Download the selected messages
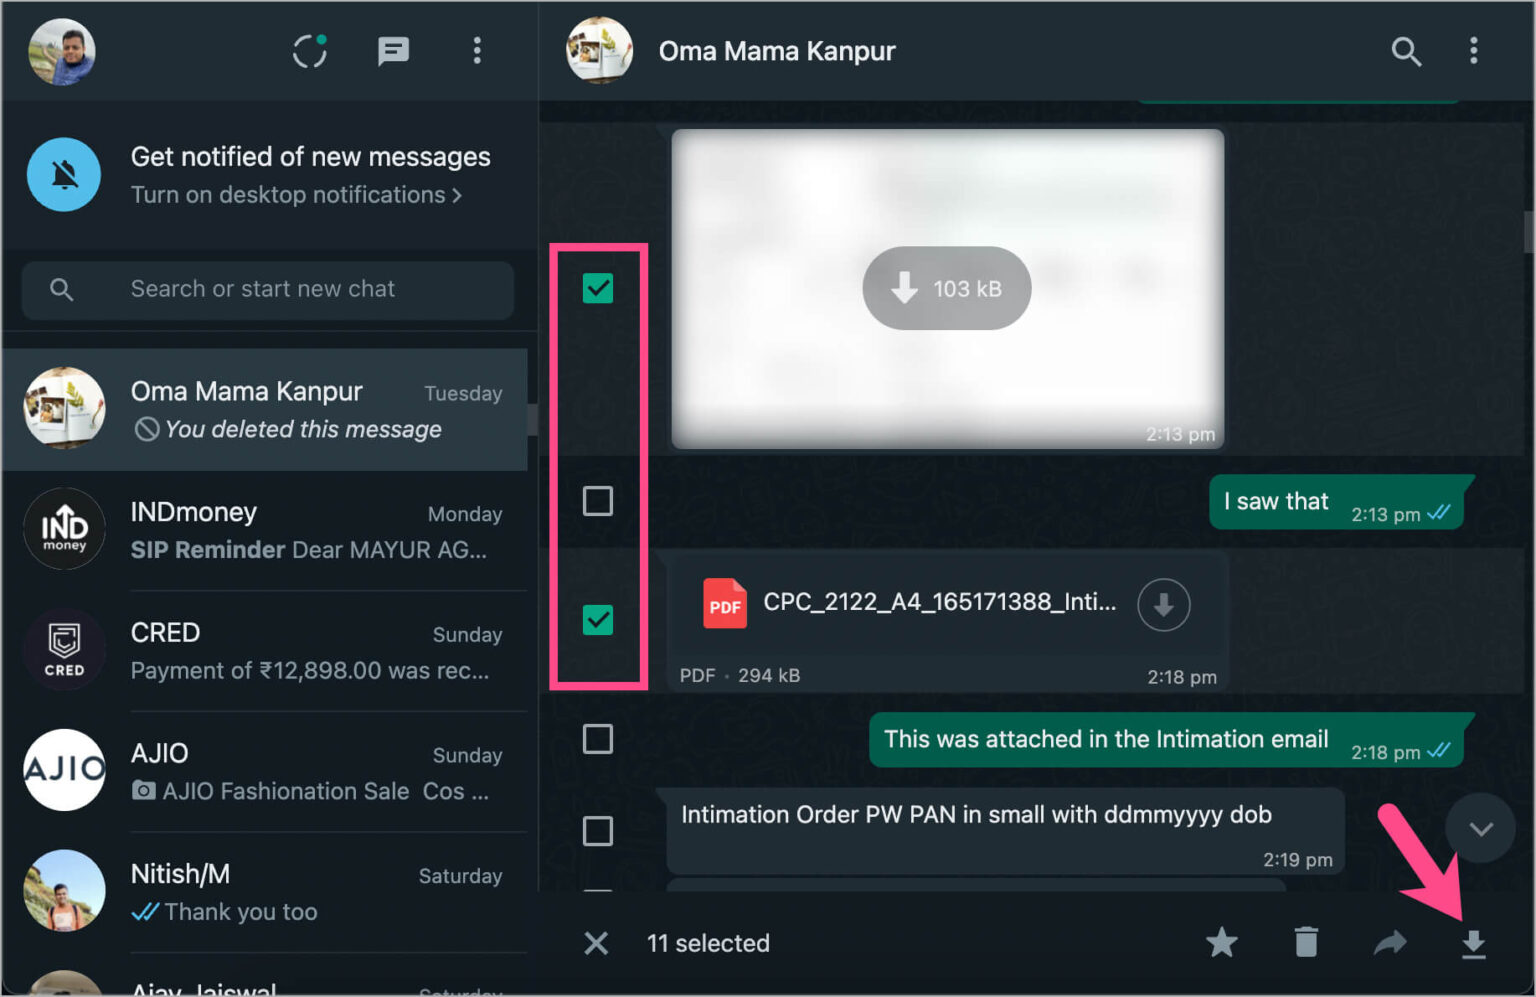Screen dimensions: 1536x997 pos(1473,942)
